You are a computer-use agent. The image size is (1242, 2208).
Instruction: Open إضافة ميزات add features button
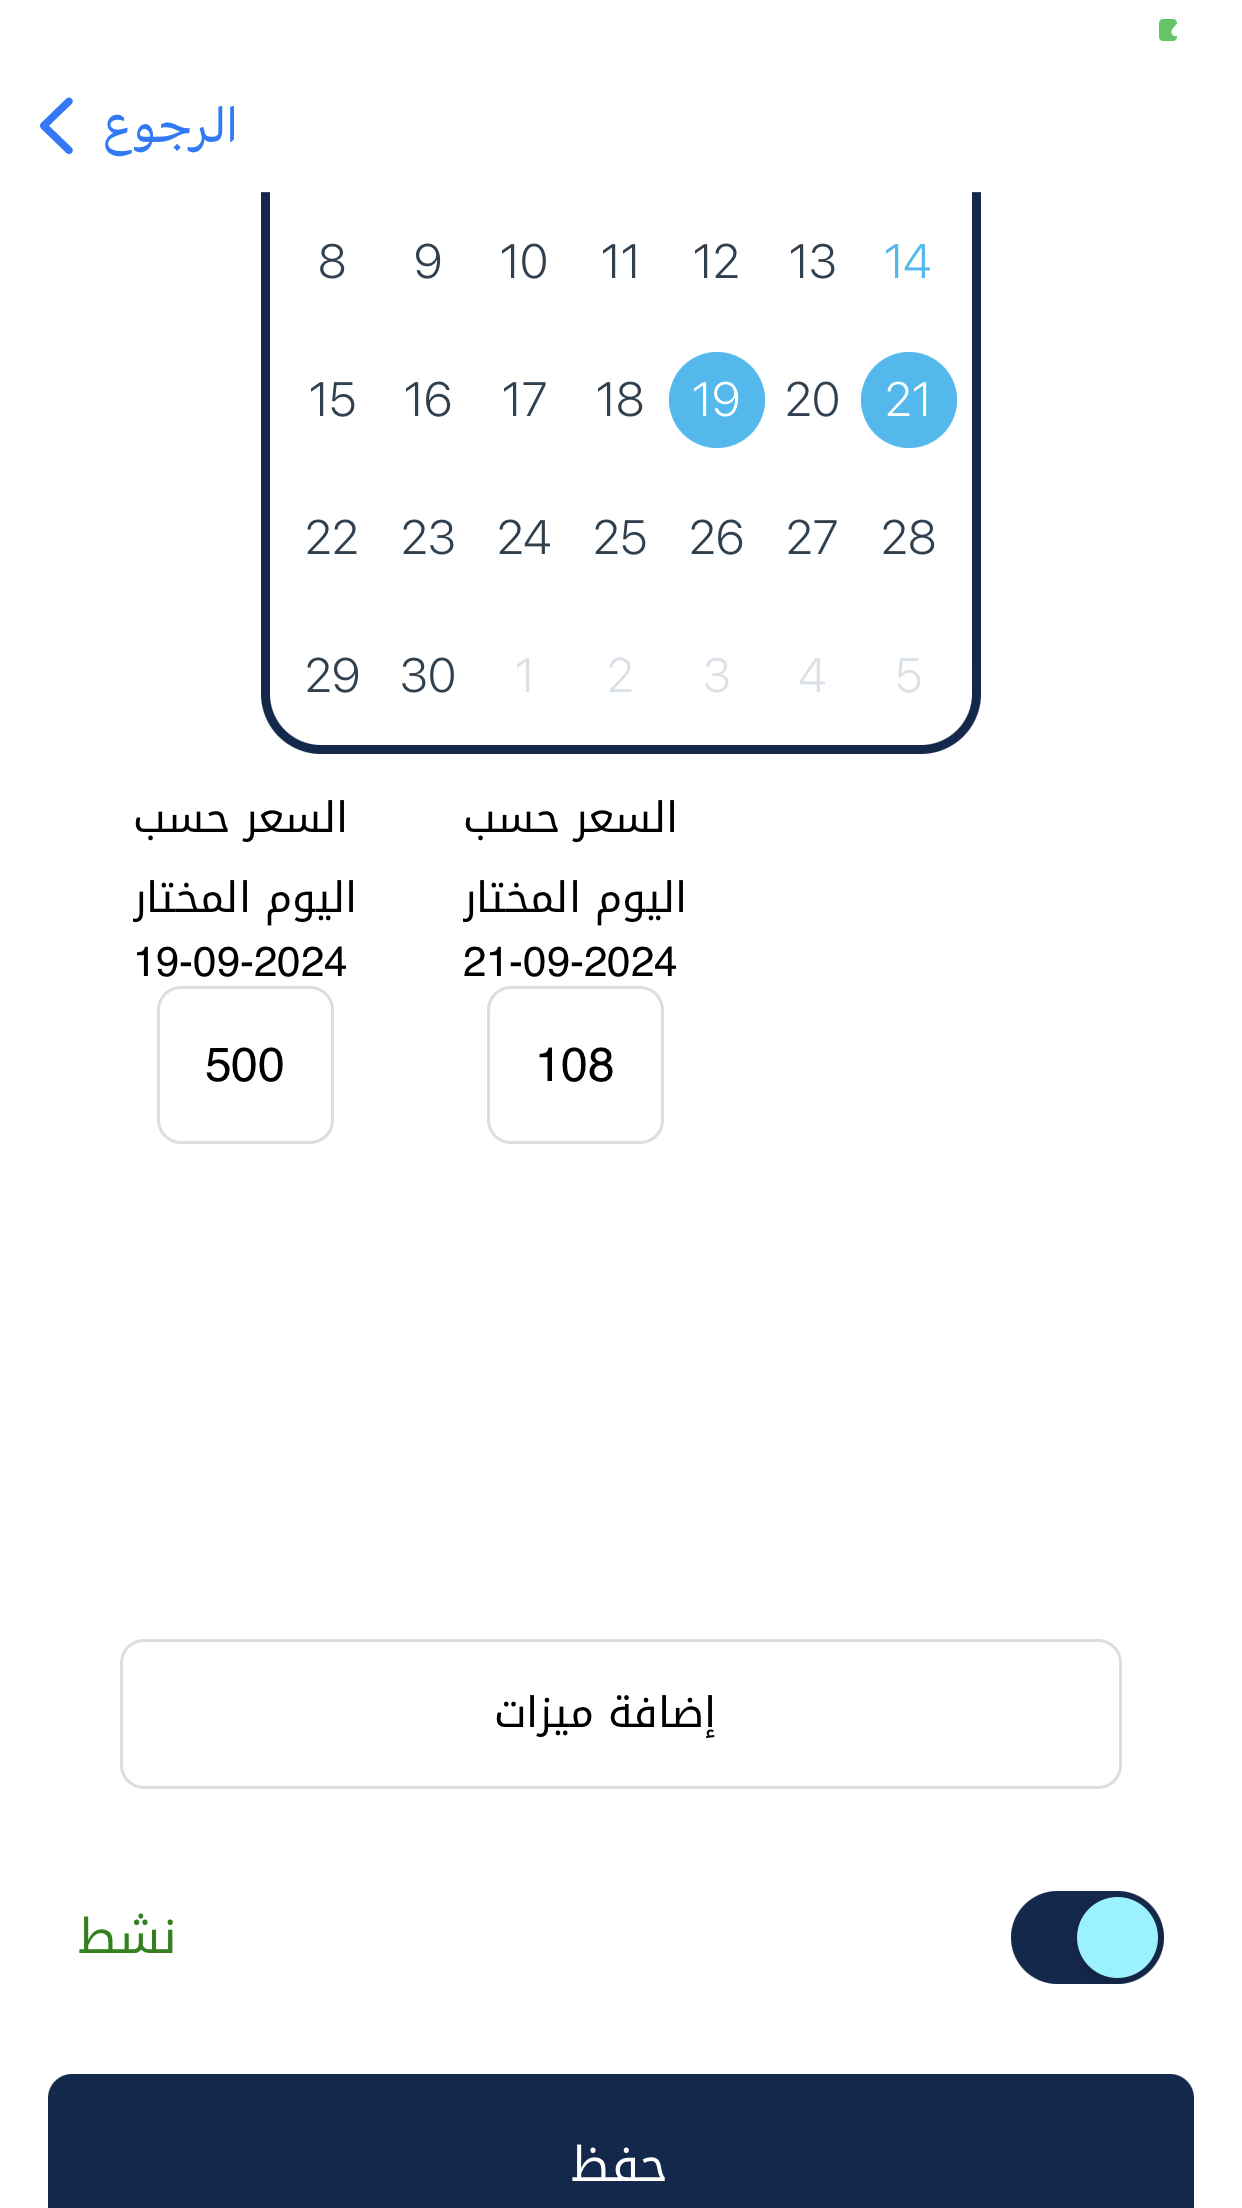pyautogui.click(x=620, y=1713)
